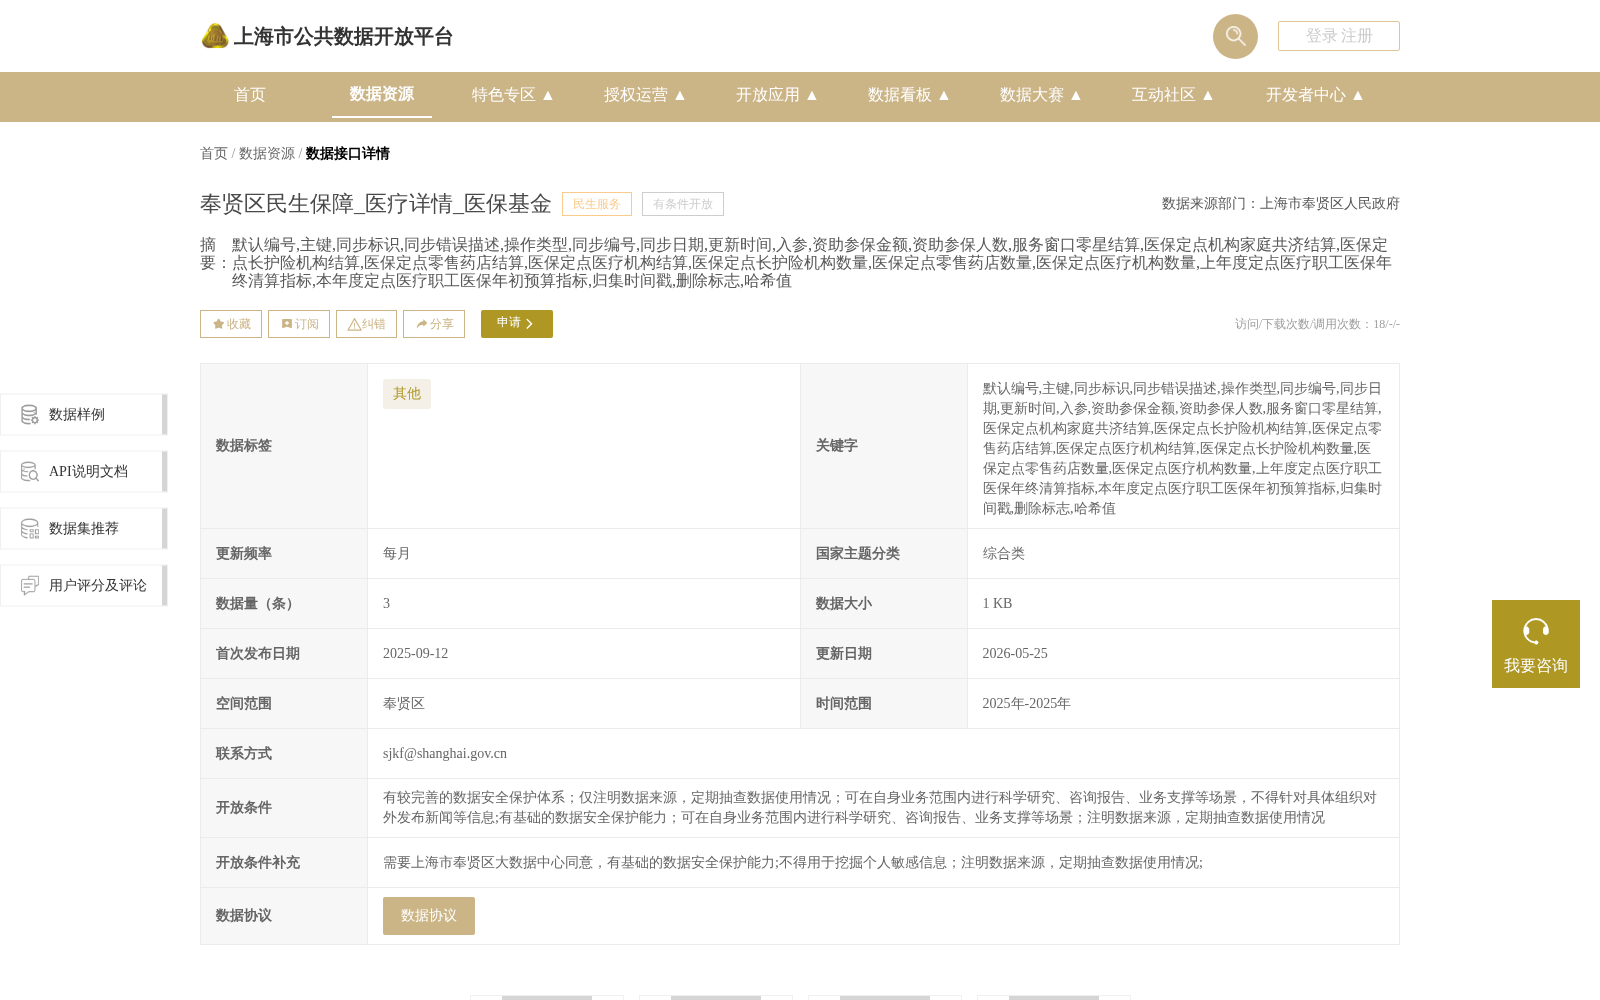Jump to API说明文档 section
Image resolution: width=1600 pixels, height=1000 pixels.
click(x=84, y=471)
